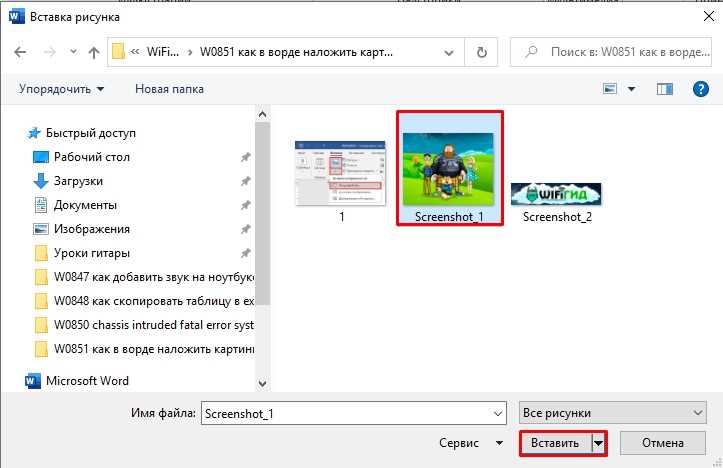Go up one folder level
This screenshot has width=723, height=468.
(x=94, y=52)
